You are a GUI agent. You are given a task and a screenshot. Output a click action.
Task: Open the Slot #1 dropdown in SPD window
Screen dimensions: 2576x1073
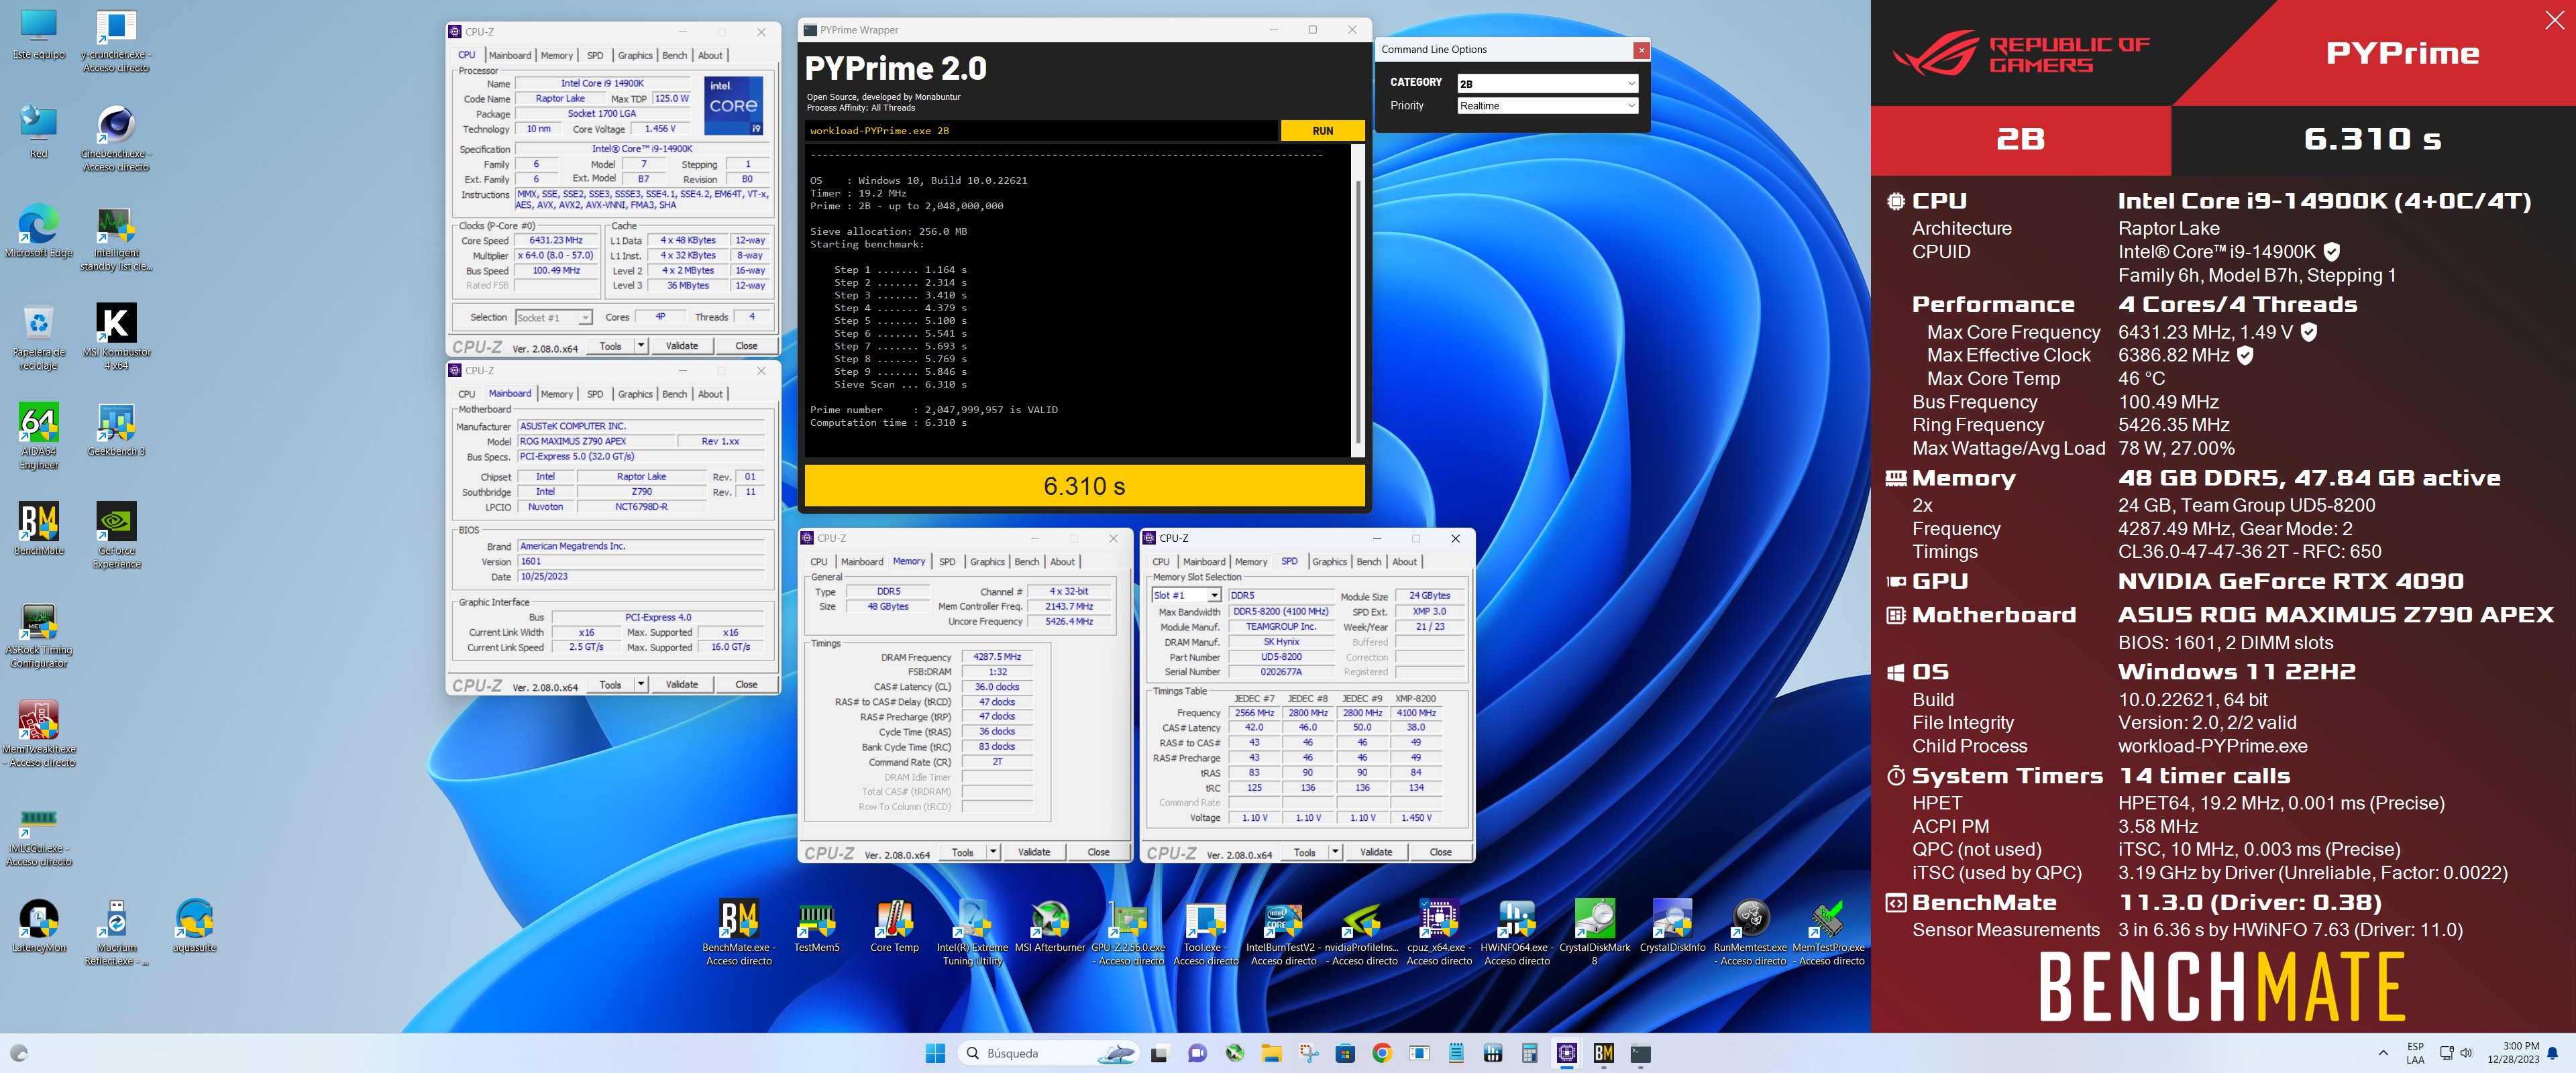coord(1186,595)
